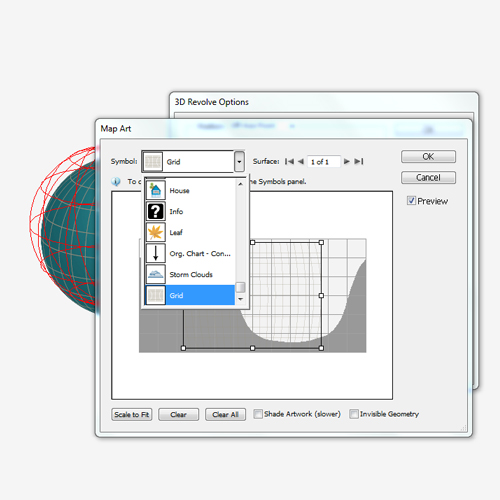500x500 pixels.
Task: Choose Grid from the symbol list
Action: point(190,295)
